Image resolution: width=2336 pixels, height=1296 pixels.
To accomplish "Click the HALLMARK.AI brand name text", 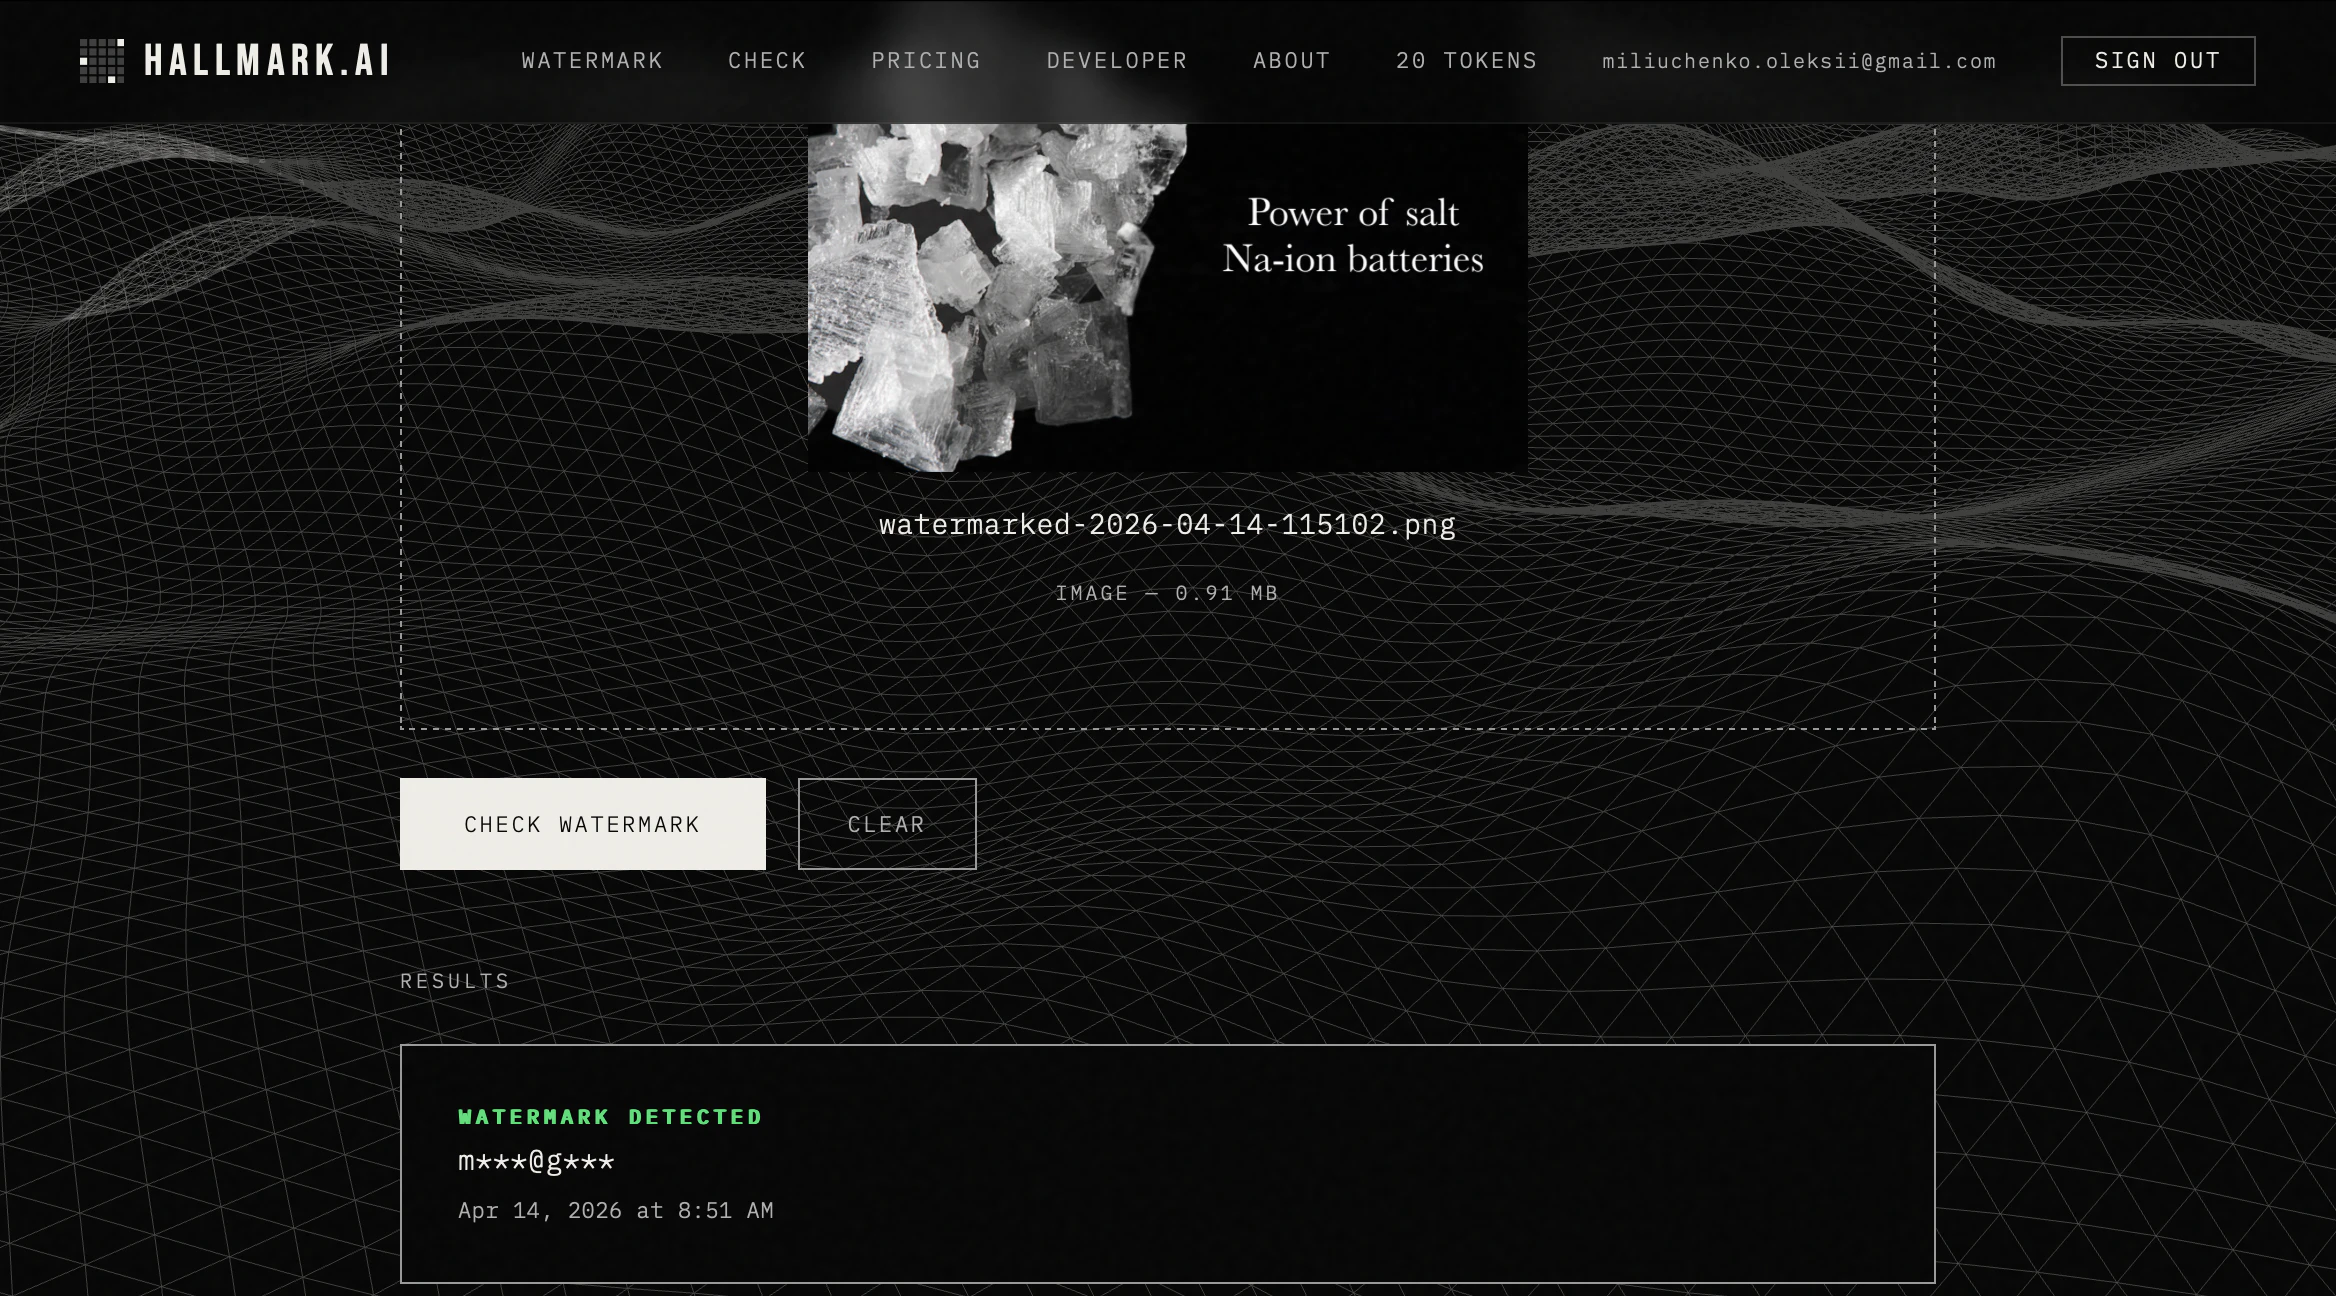I will click(267, 61).
